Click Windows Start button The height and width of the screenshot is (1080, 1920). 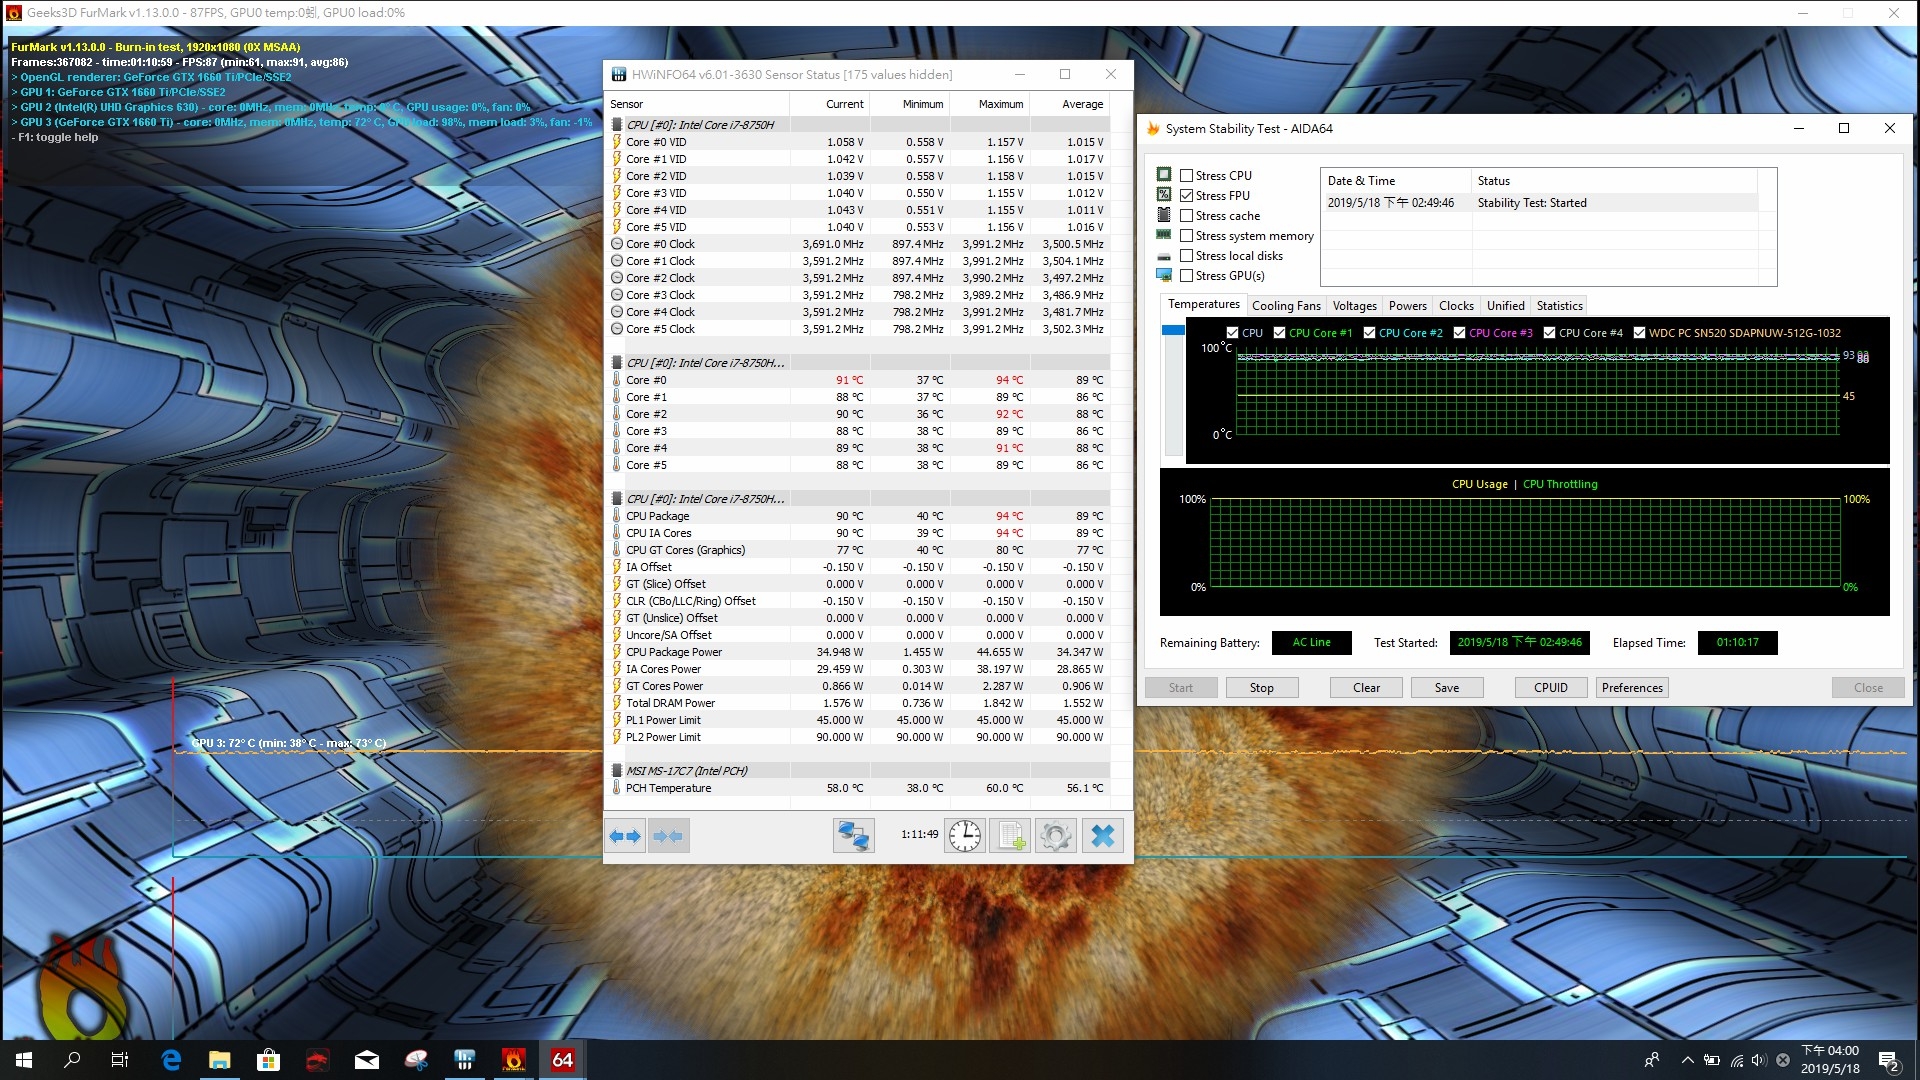click(24, 1060)
